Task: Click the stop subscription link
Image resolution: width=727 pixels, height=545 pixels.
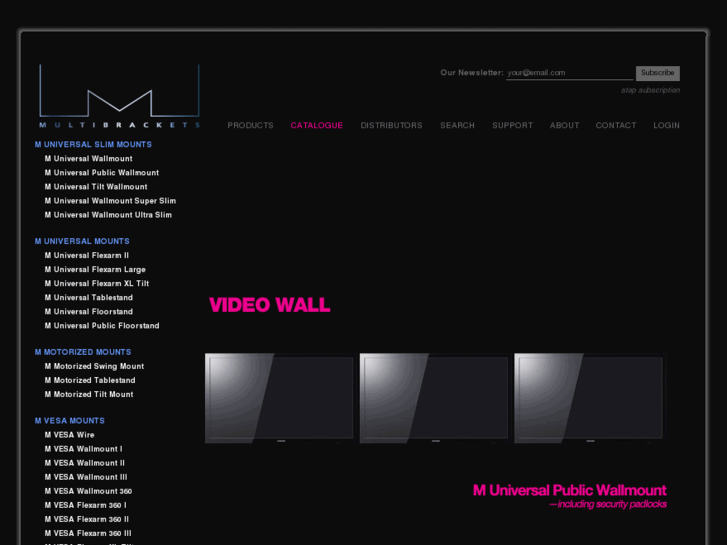Action: point(650,90)
